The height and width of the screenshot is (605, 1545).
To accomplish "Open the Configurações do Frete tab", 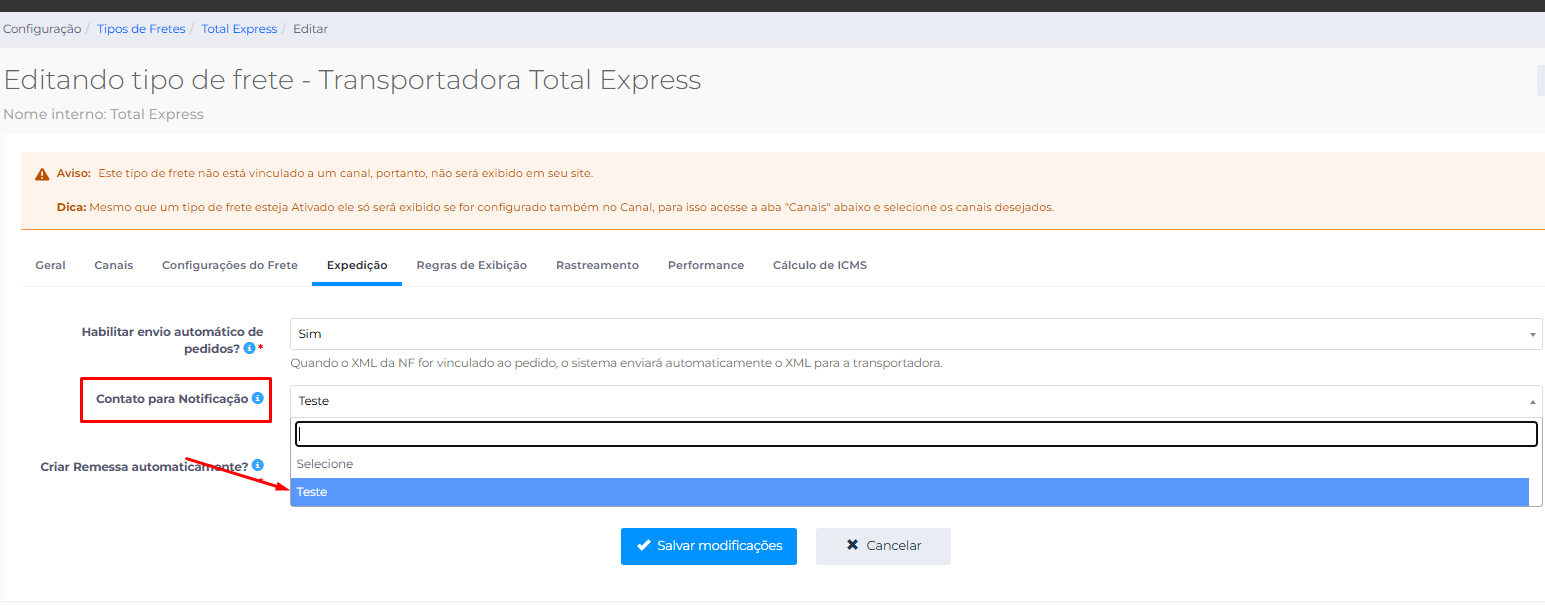I will (x=230, y=265).
